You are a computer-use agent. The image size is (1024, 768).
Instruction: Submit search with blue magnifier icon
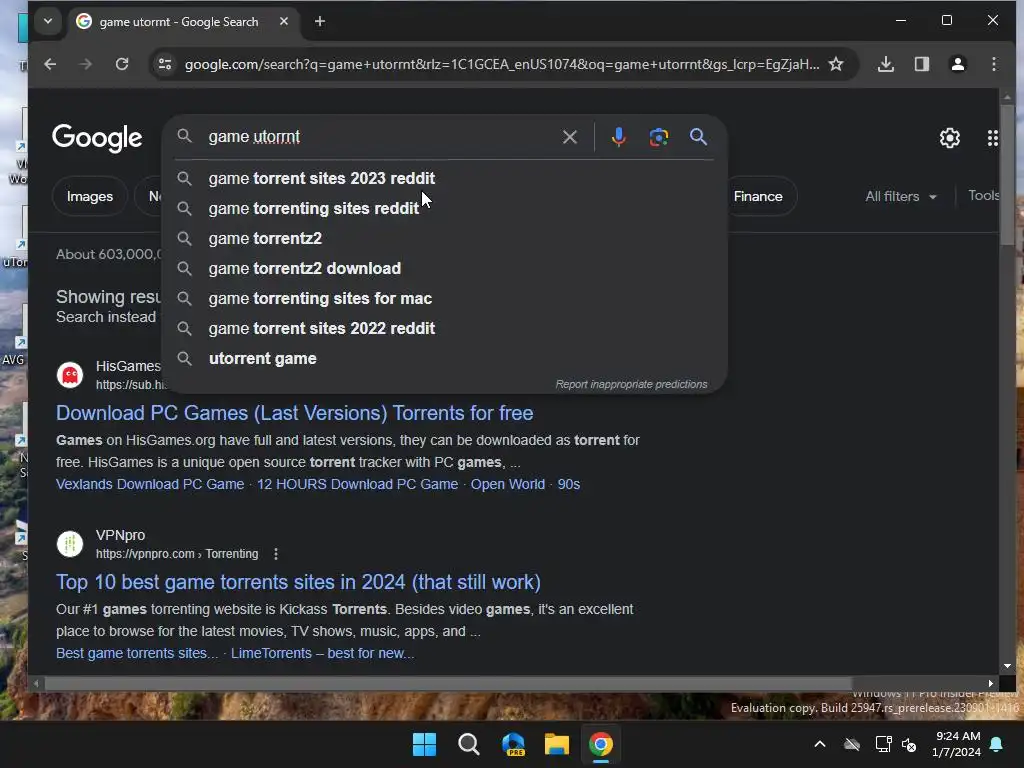click(x=698, y=137)
